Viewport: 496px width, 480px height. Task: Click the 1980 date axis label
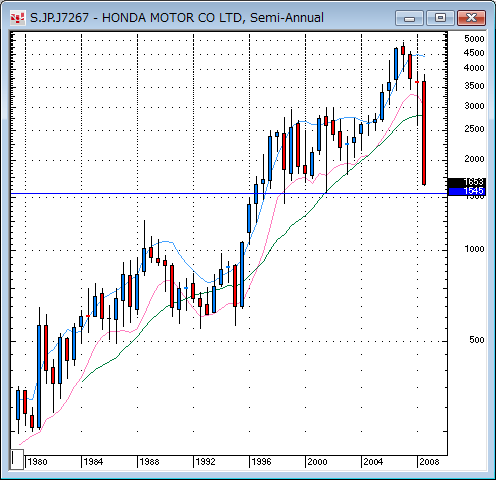[x=37, y=462]
